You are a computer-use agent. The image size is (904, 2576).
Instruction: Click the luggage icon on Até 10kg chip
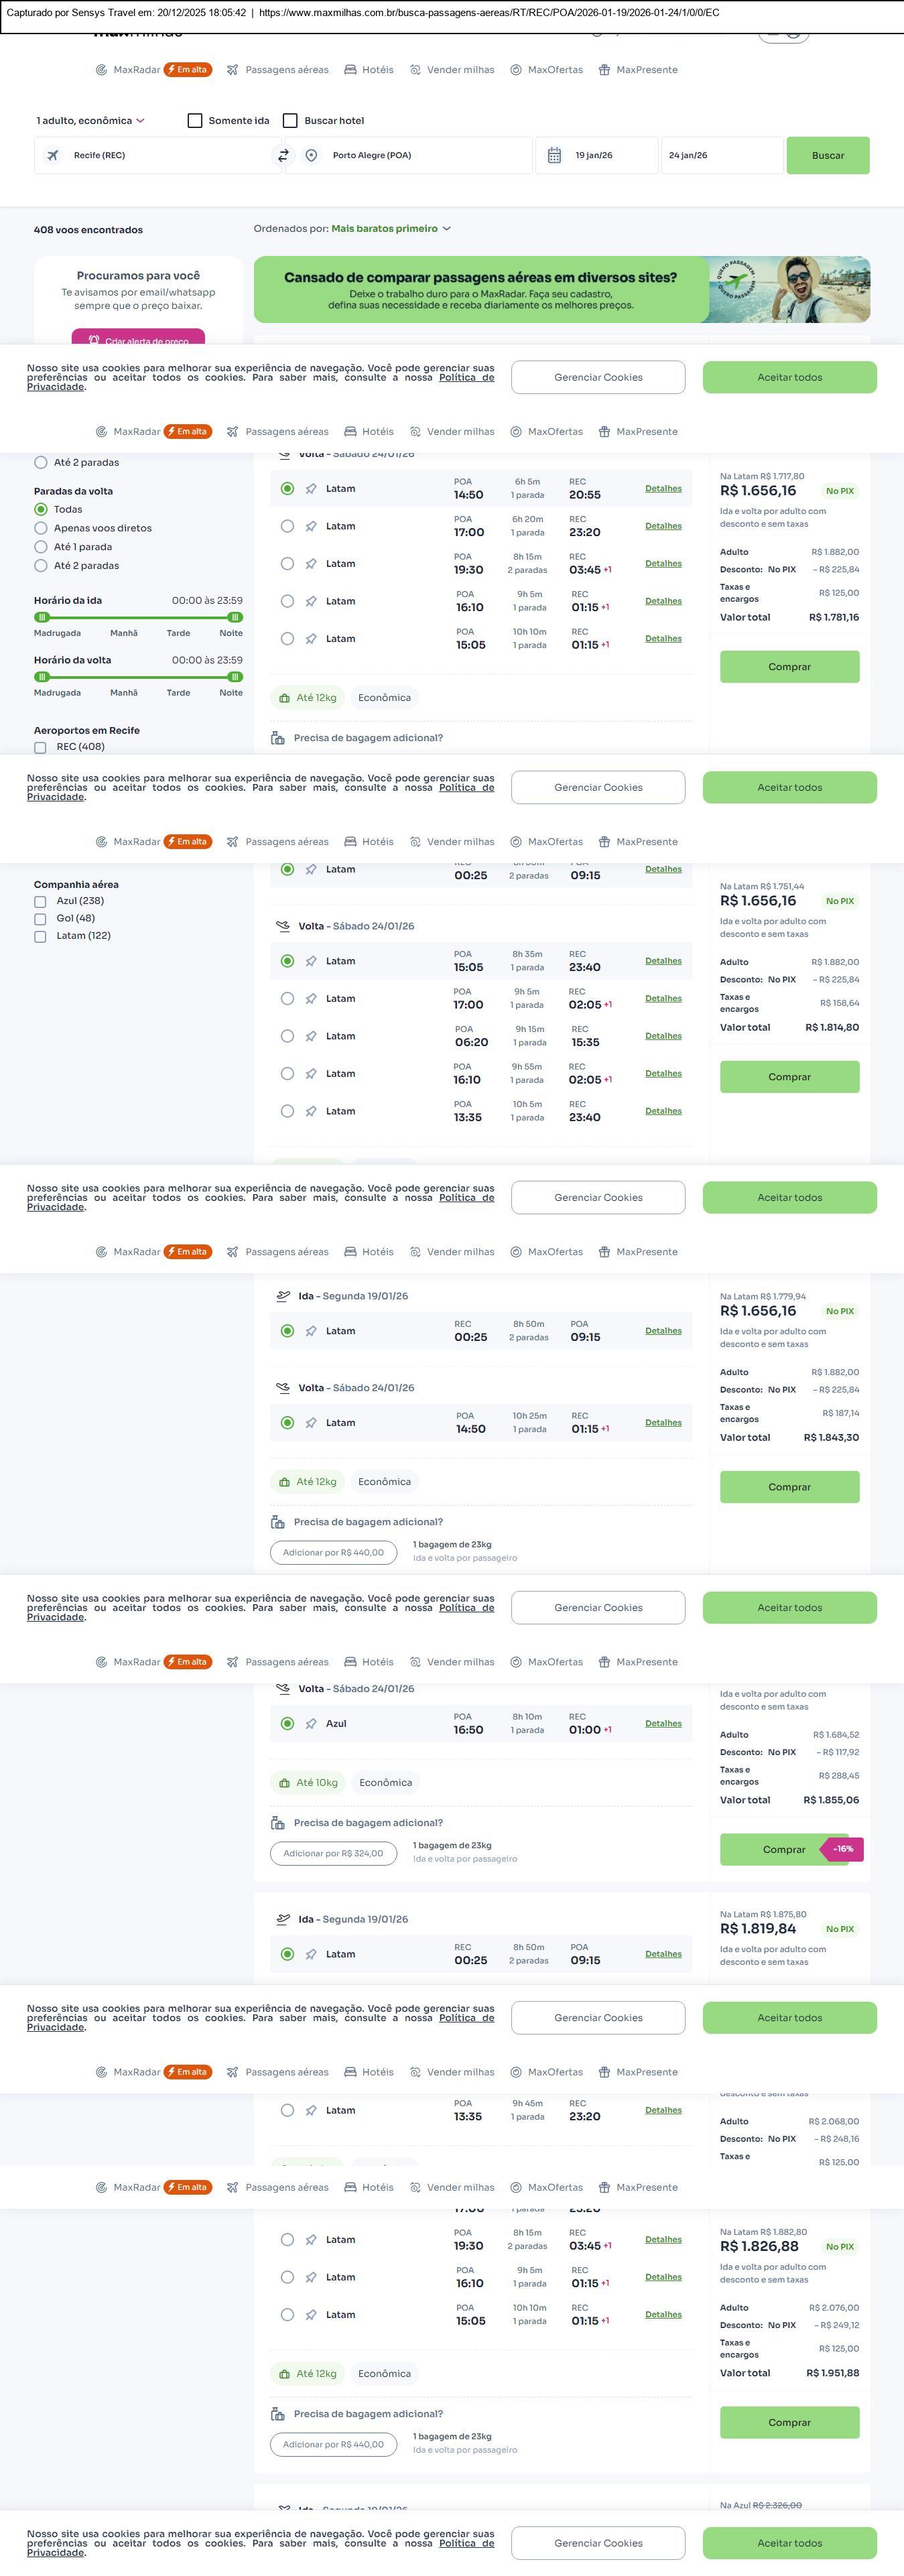pos(285,1783)
